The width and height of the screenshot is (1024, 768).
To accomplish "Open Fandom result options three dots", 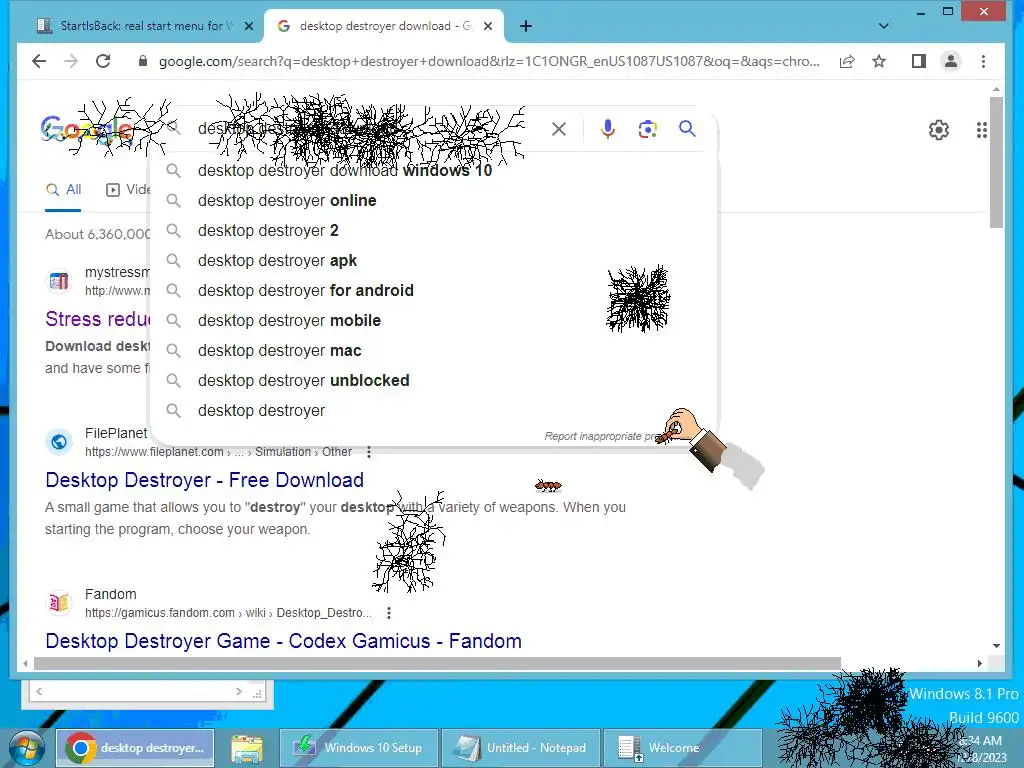I will (x=389, y=613).
